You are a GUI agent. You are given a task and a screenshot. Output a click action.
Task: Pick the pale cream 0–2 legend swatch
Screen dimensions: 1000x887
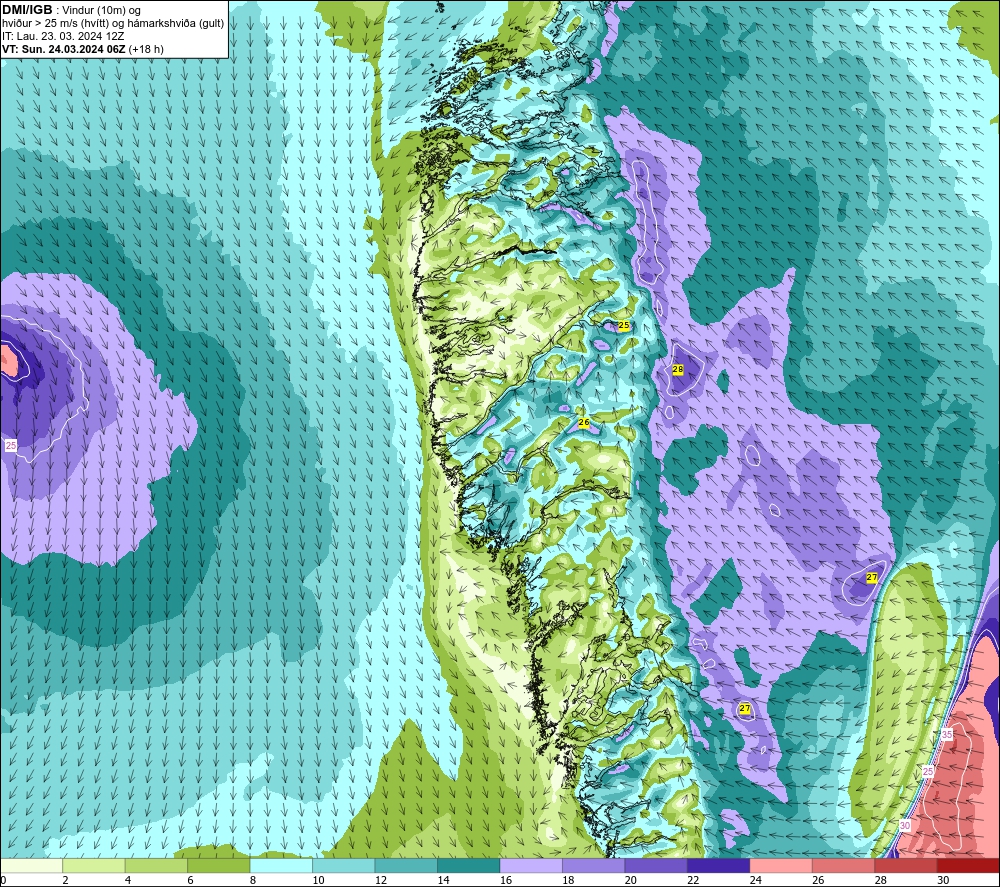31,865
